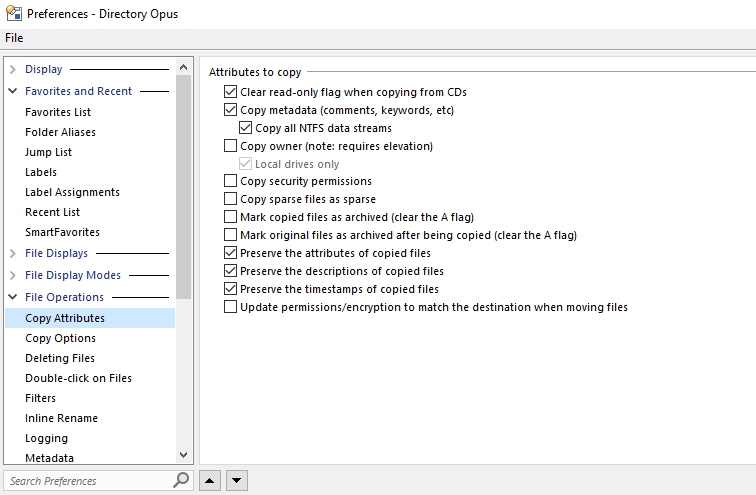
Task: Enable Update permissions/encryption to match destination
Action: pyautogui.click(x=230, y=307)
